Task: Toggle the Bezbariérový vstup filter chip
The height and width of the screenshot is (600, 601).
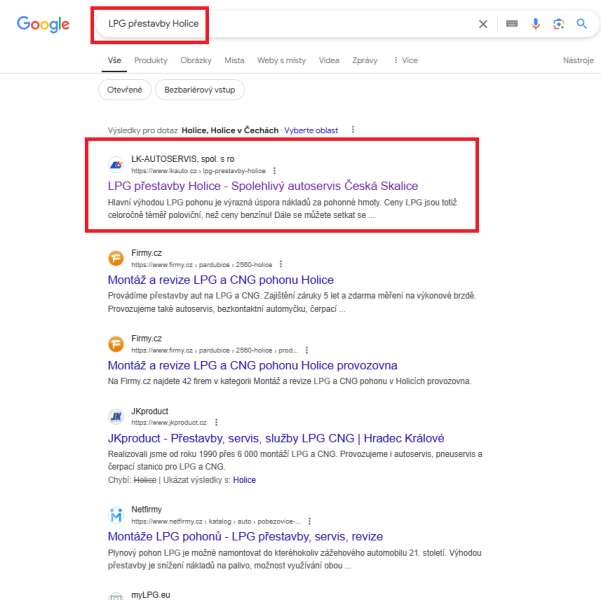Action: [200, 90]
